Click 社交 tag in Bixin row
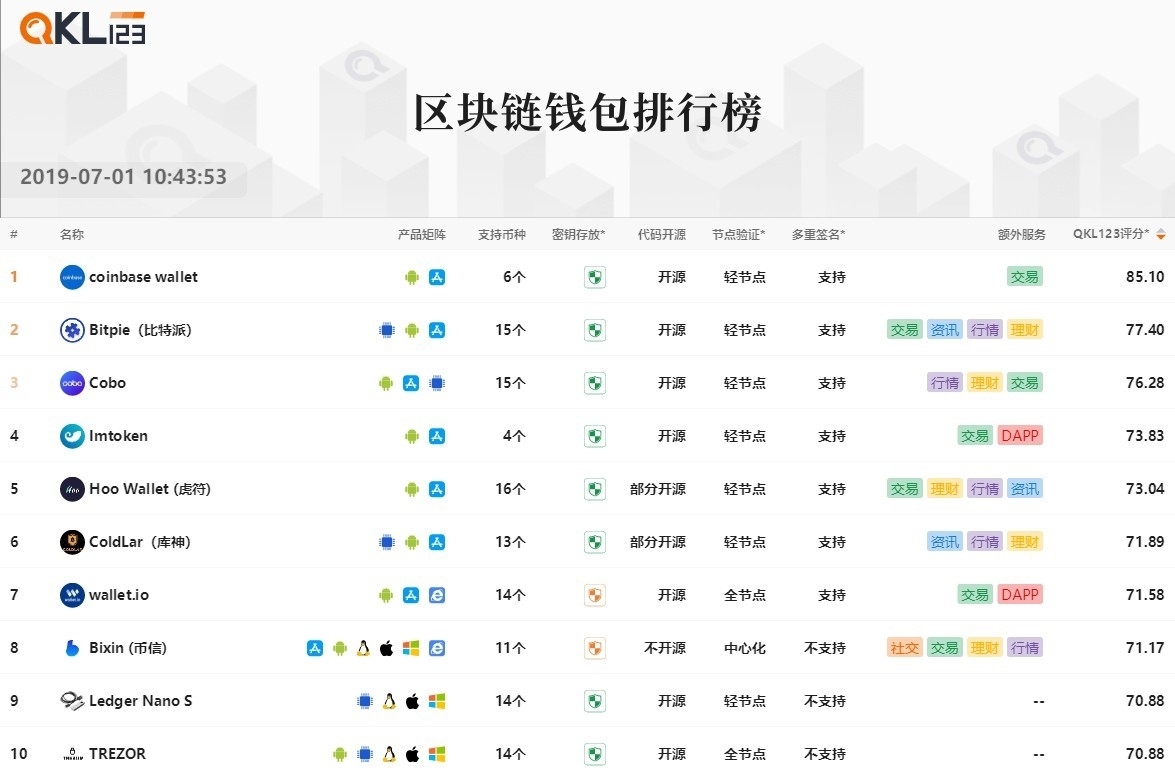 point(904,647)
